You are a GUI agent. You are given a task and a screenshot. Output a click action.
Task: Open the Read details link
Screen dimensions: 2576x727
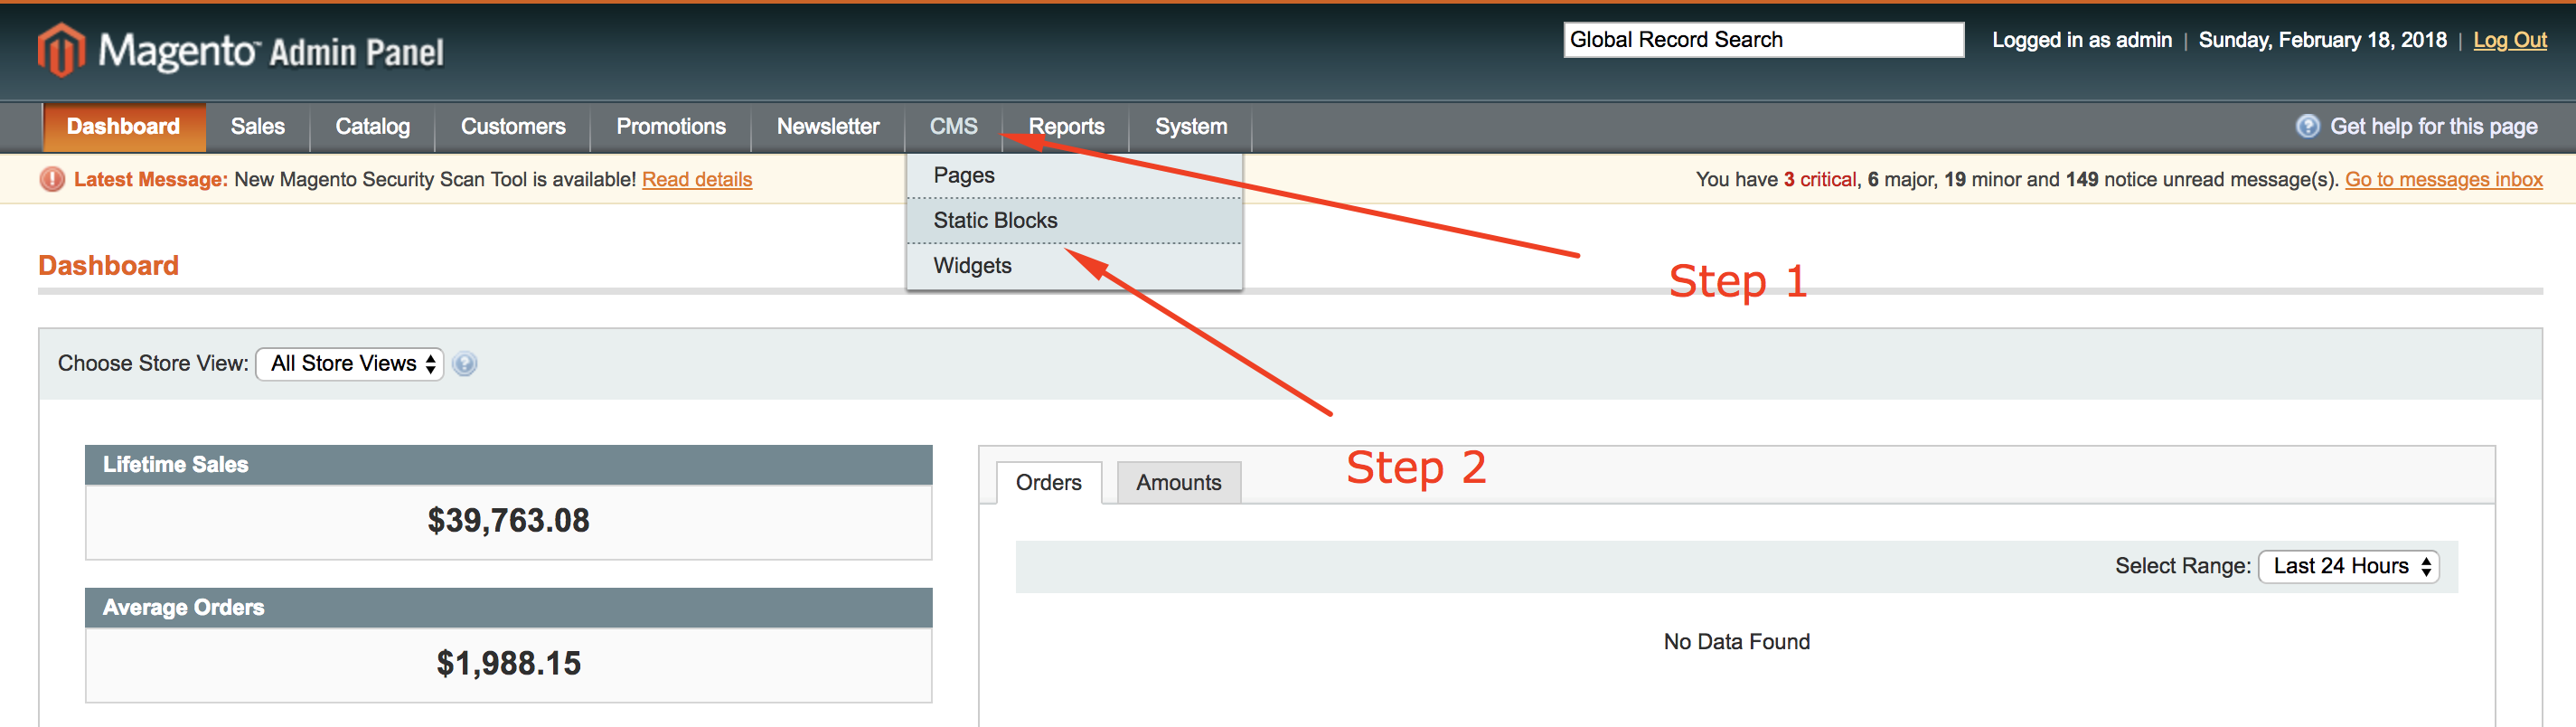(x=697, y=180)
